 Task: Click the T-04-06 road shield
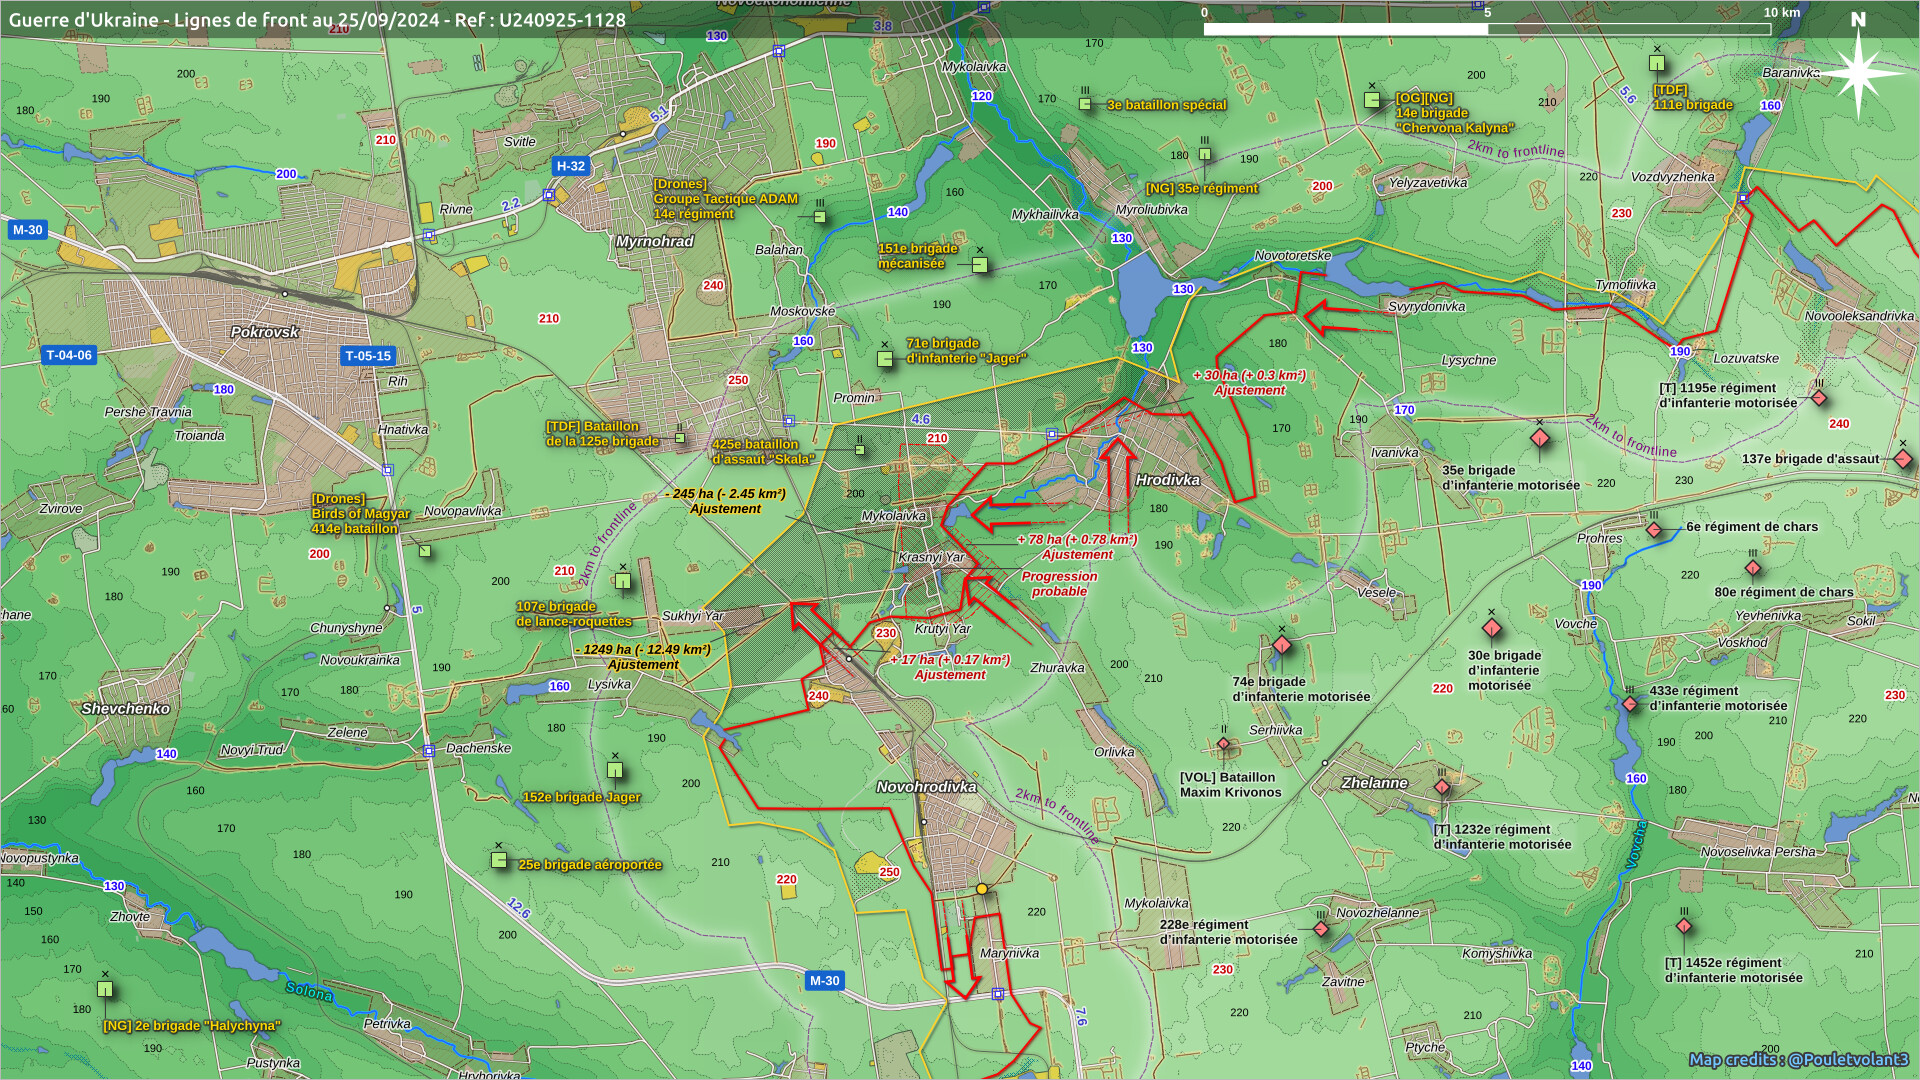coord(69,355)
